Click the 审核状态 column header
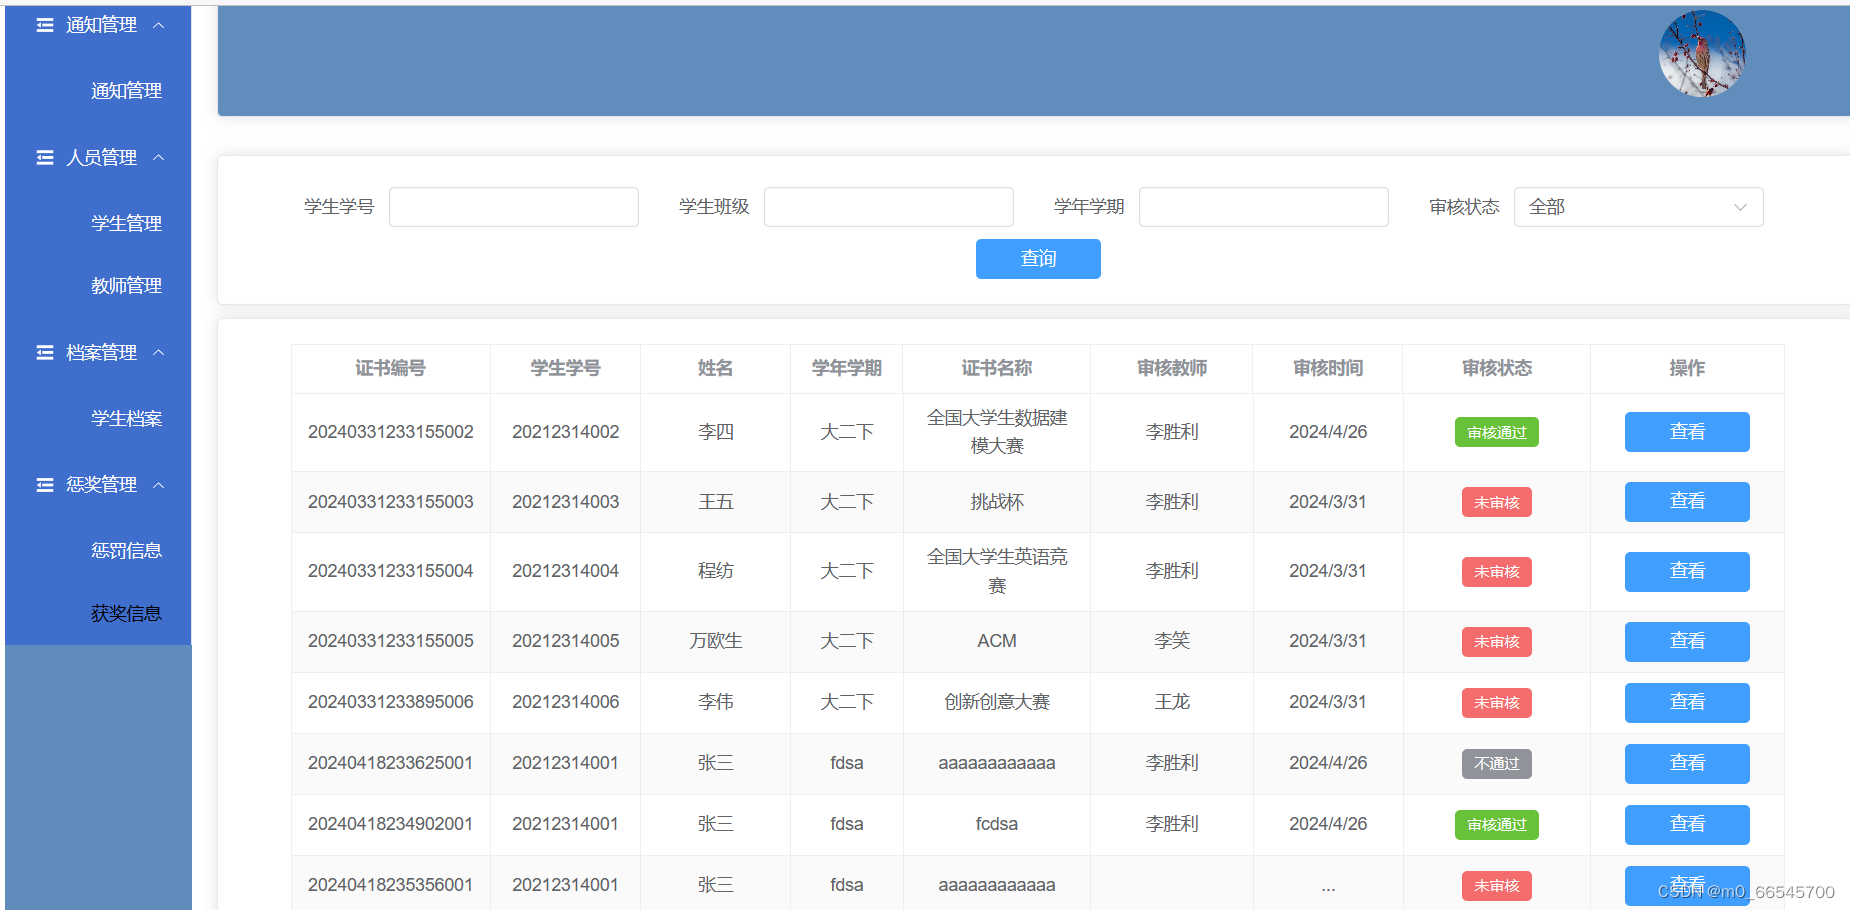The image size is (1850, 910). pos(1497,368)
